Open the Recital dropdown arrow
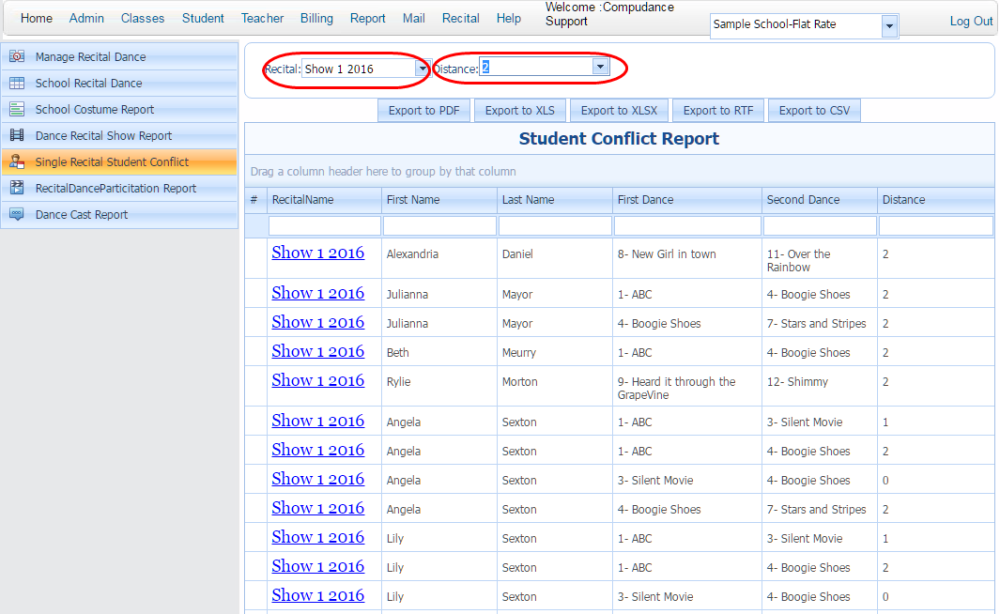The width and height of the screenshot is (1000, 614). tap(422, 68)
